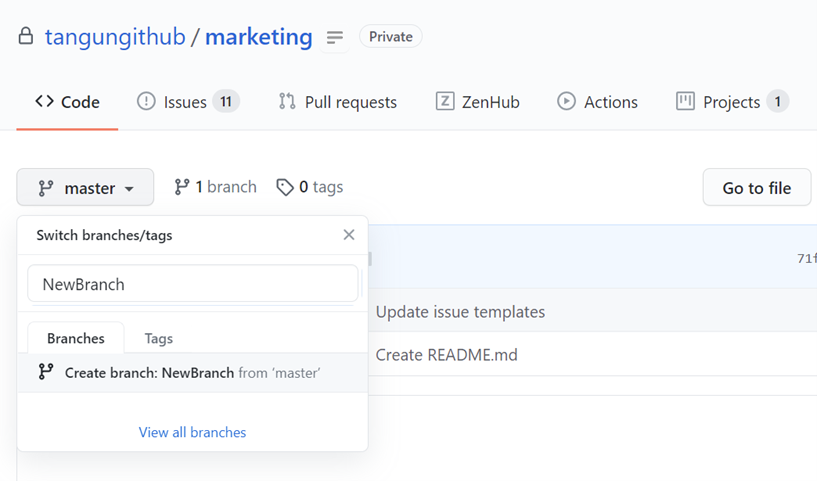This screenshot has height=481, width=817.
Task: Click the private repository lock icon
Action: 26,36
